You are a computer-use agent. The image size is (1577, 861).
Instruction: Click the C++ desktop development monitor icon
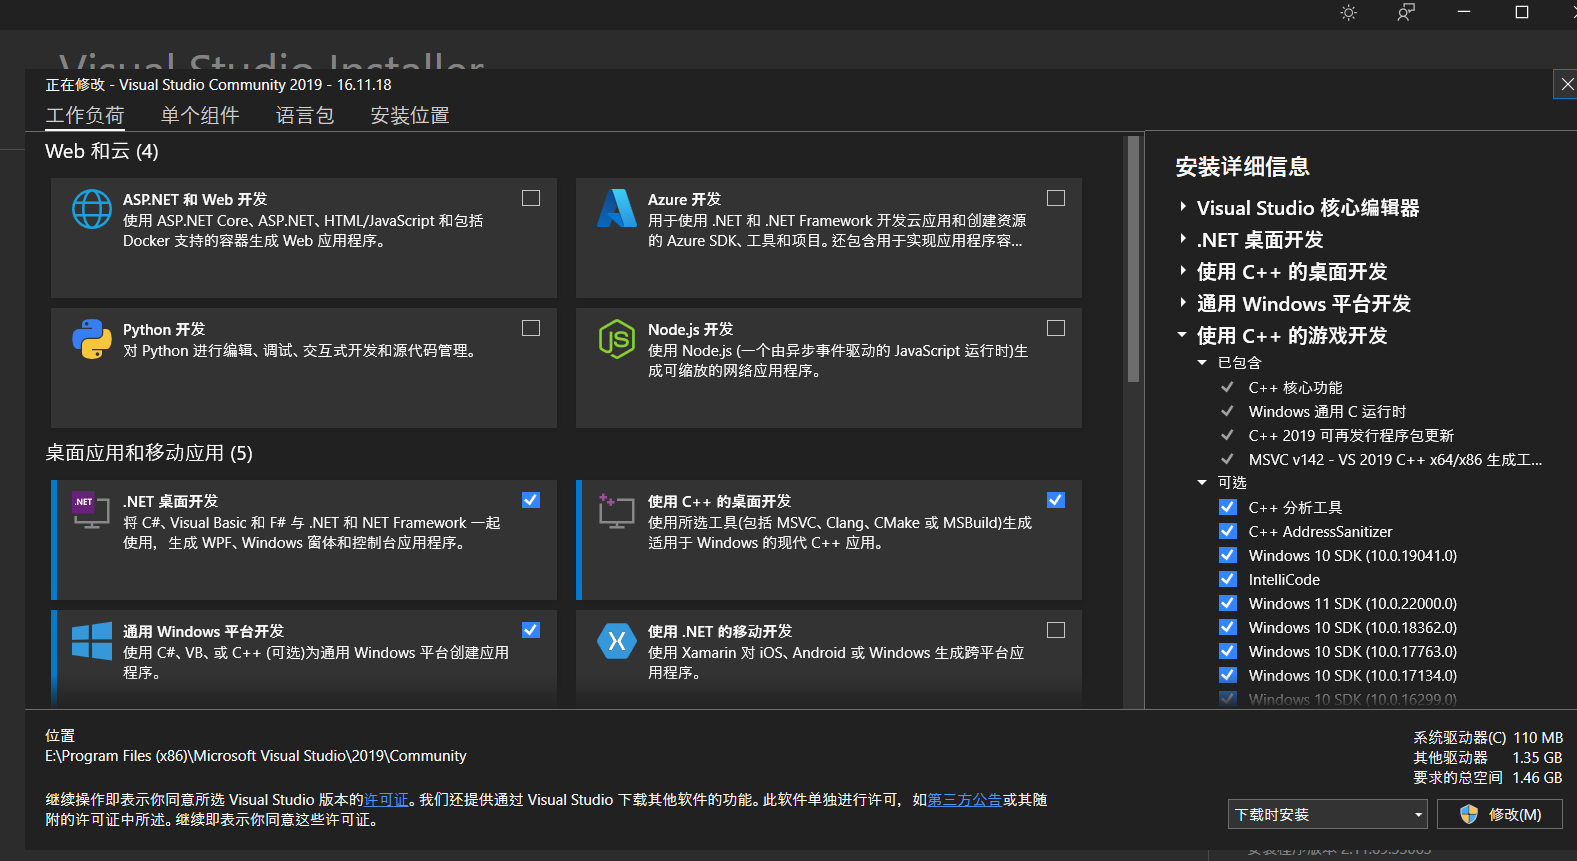click(x=617, y=510)
